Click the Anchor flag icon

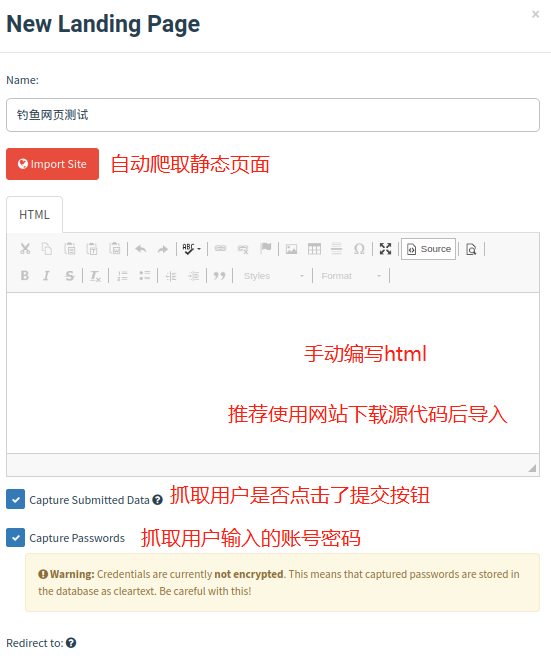pyautogui.click(x=266, y=248)
